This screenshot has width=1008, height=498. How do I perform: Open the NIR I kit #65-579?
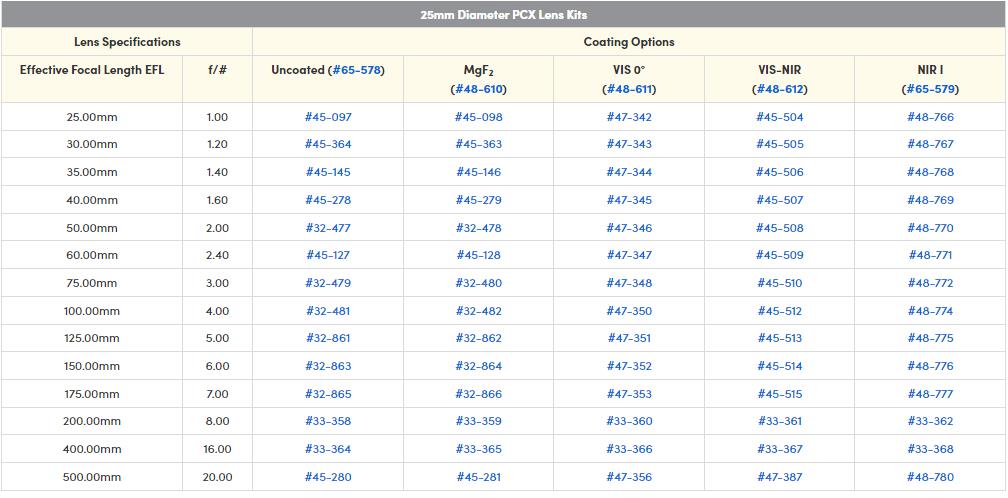pyautogui.click(x=930, y=89)
